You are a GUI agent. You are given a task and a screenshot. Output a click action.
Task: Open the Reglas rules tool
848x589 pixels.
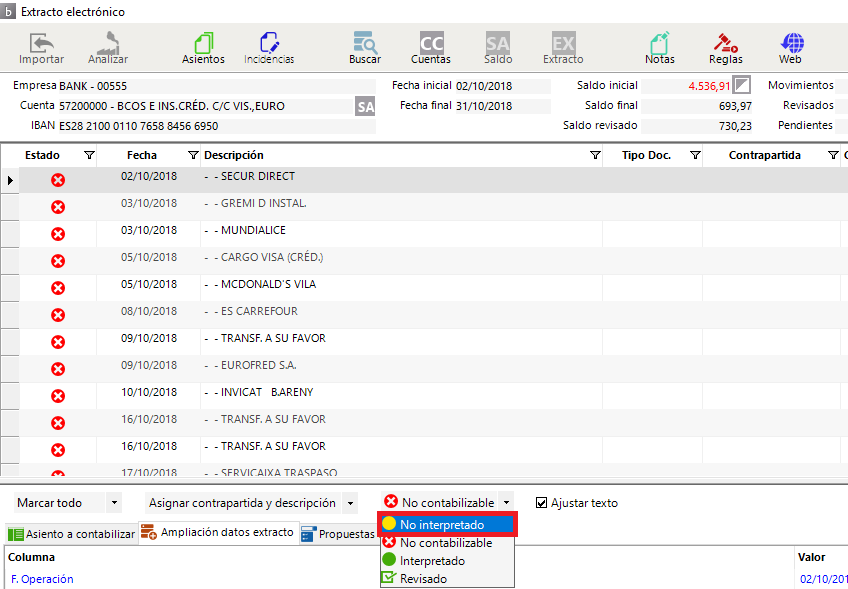(x=726, y=48)
